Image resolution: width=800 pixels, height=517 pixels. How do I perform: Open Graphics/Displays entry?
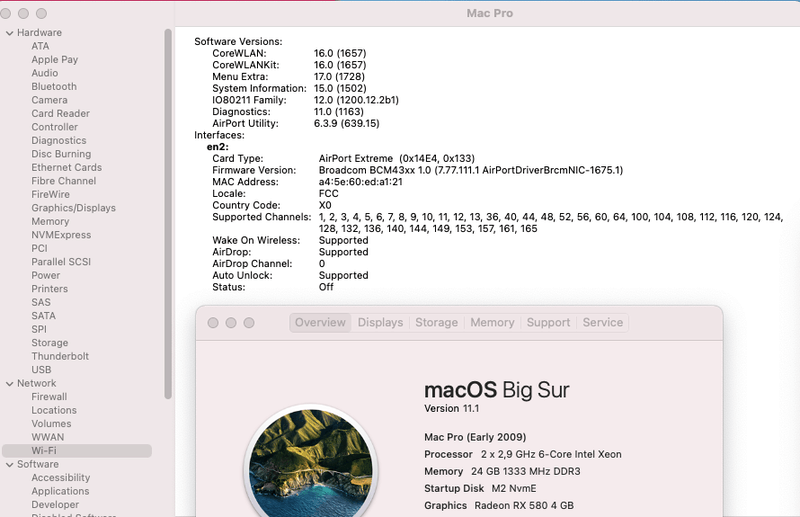point(73,208)
